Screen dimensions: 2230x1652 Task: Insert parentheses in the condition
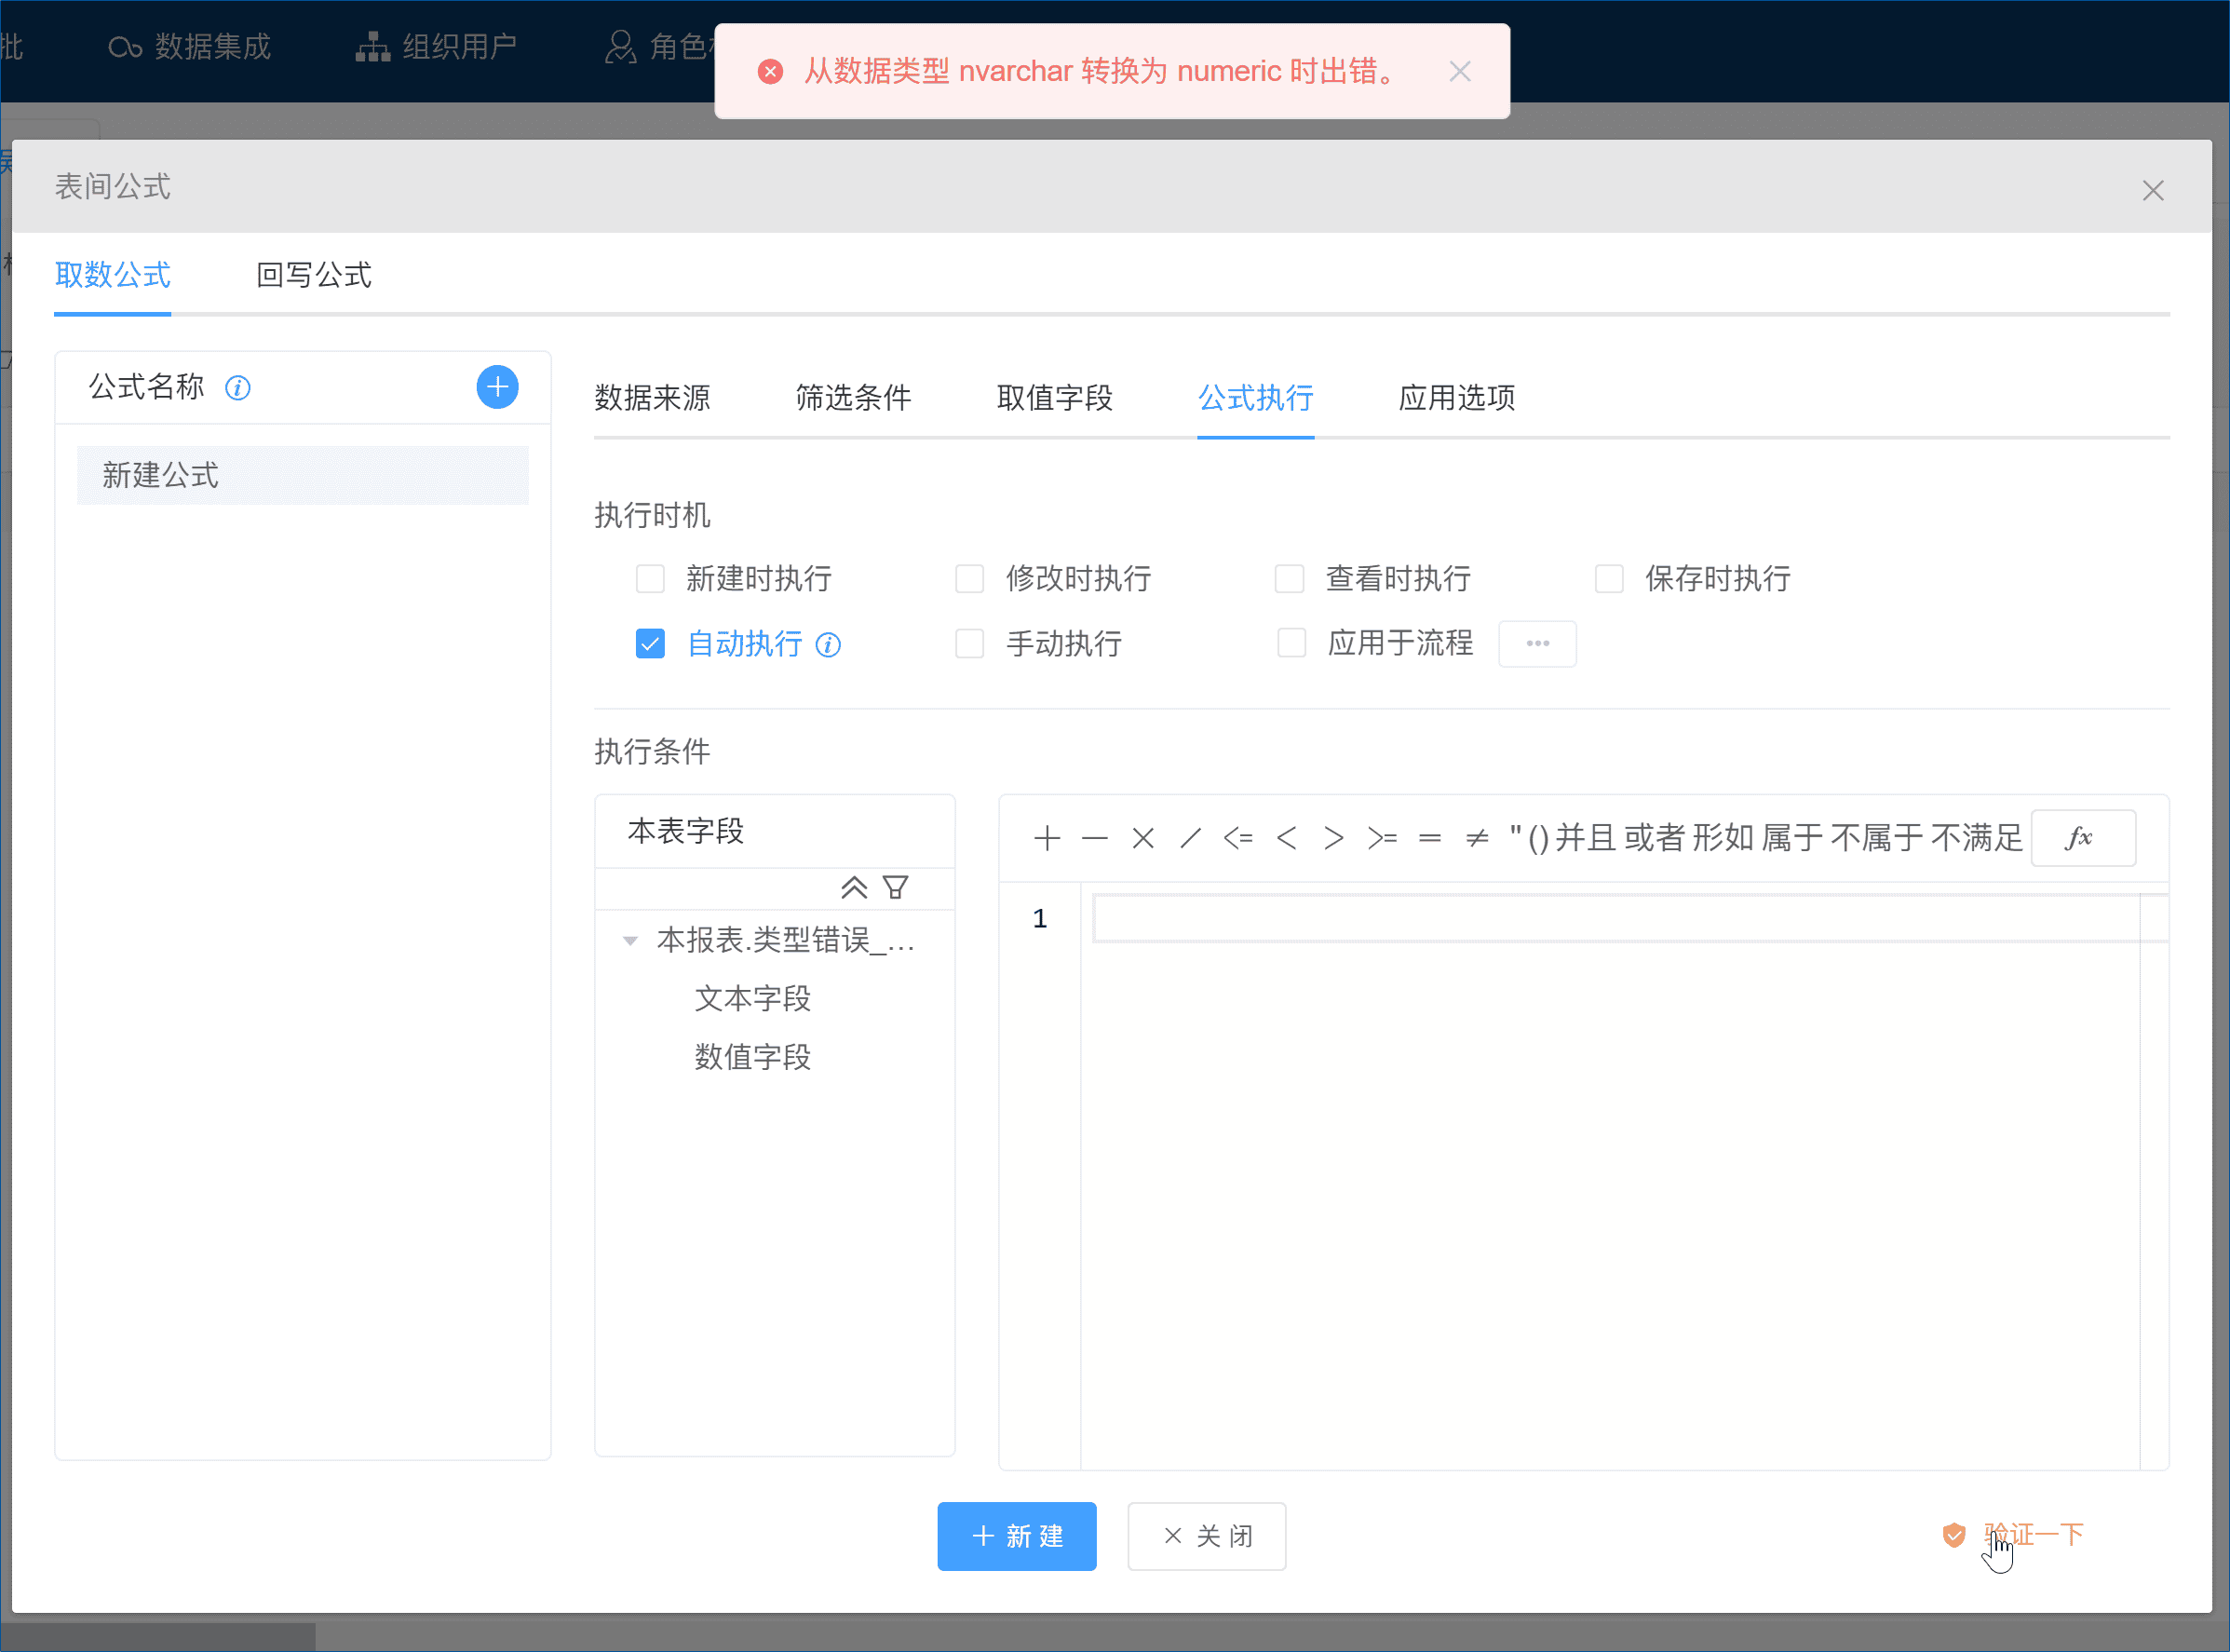point(1539,838)
